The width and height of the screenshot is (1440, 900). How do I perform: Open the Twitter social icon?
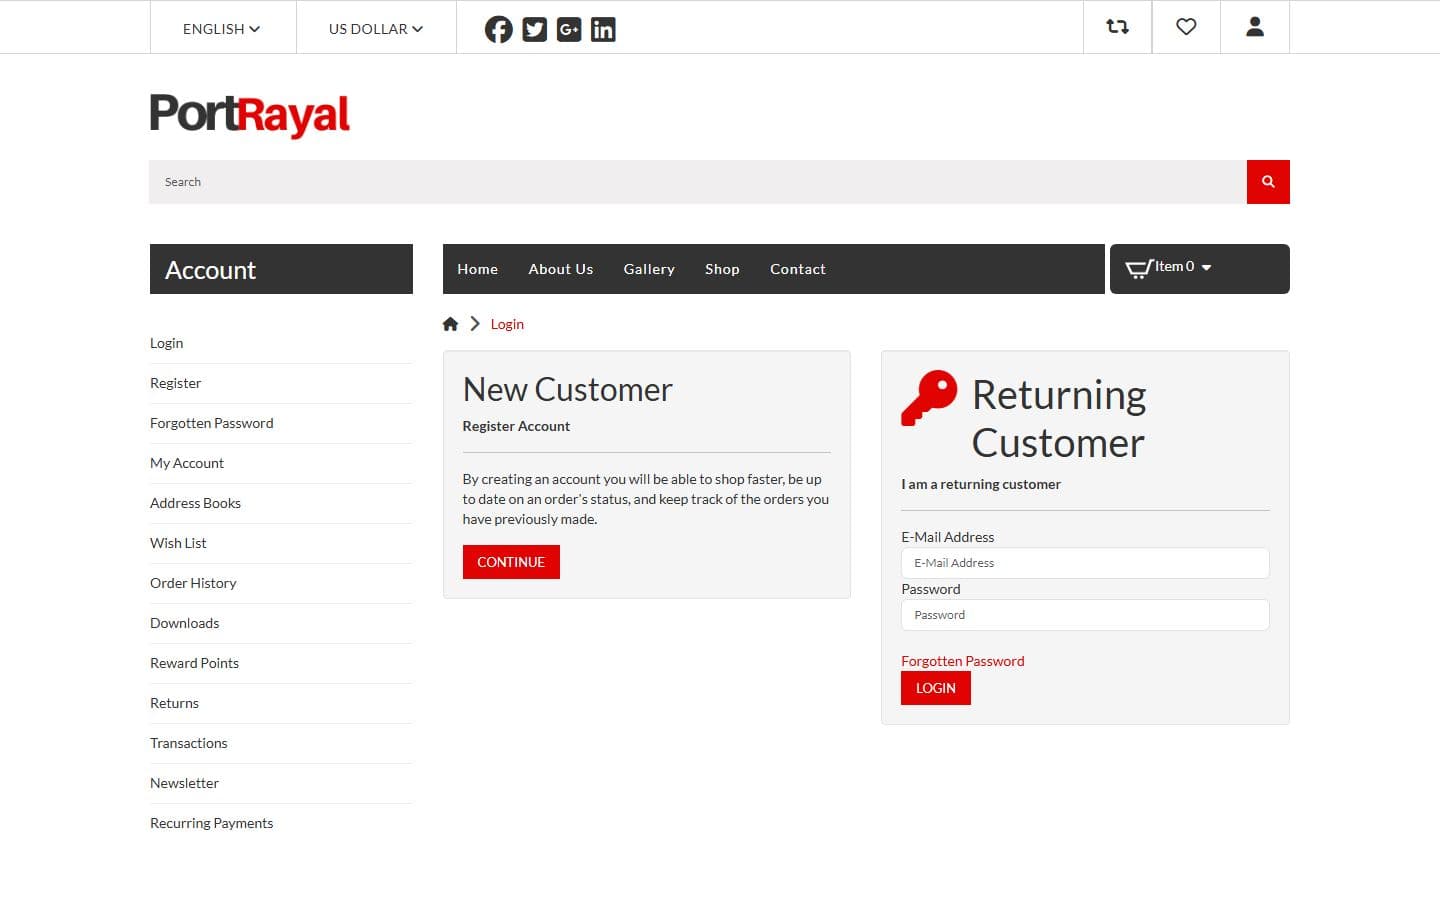click(x=535, y=29)
